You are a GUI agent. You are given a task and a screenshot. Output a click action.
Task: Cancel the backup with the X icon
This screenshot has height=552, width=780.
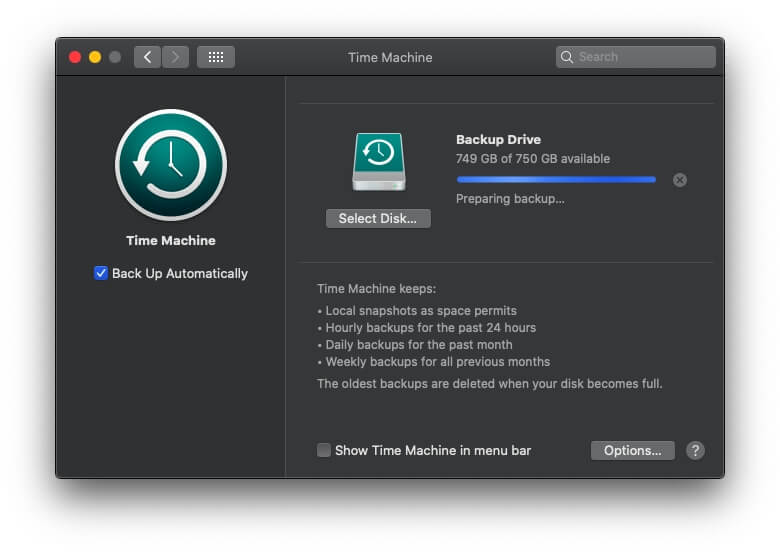[x=680, y=180]
